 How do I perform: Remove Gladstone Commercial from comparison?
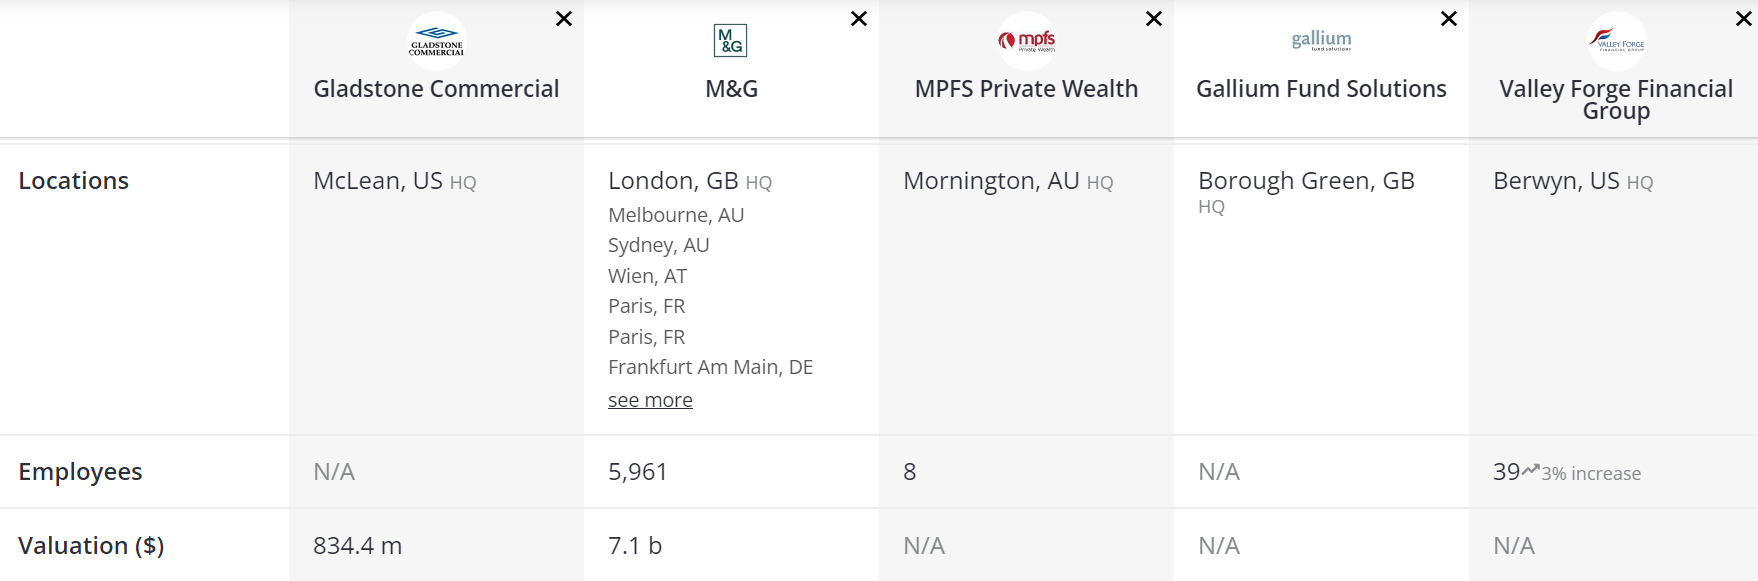[564, 19]
